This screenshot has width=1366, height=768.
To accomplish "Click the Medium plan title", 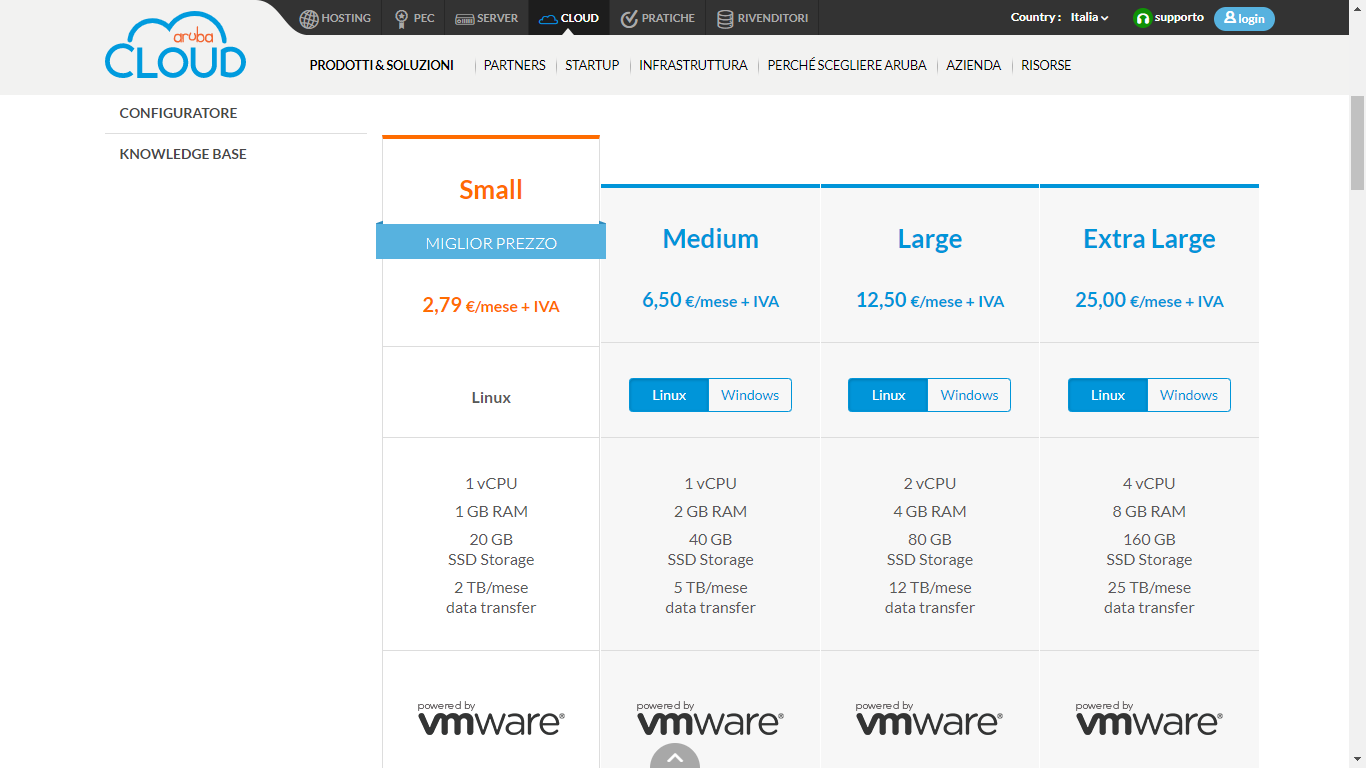I will click(x=710, y=238).
